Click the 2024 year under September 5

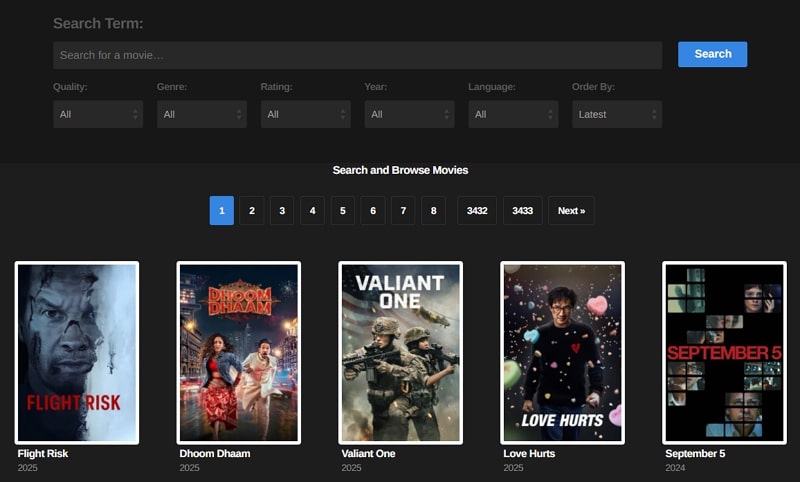click(675, 468)
